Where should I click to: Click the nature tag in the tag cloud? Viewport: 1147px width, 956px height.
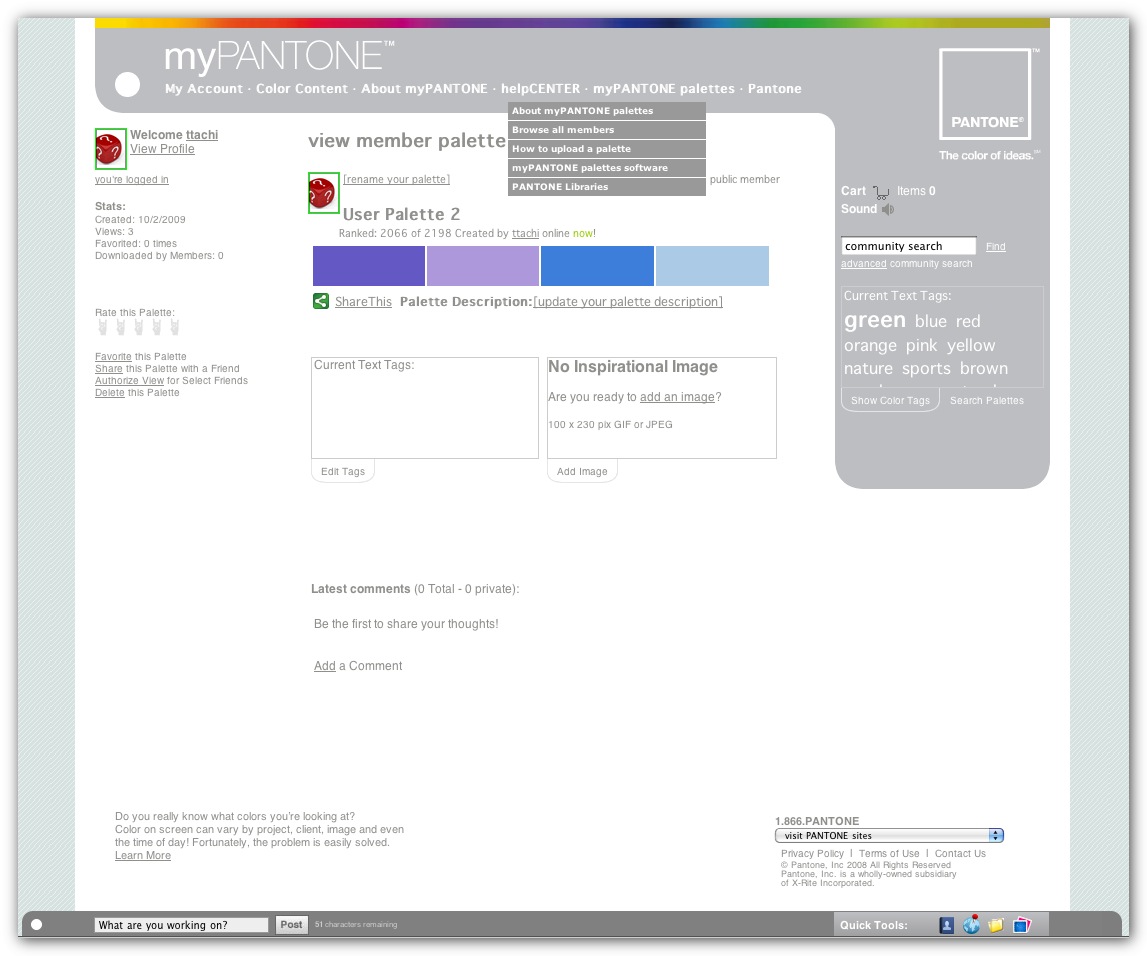coord(868,369)
